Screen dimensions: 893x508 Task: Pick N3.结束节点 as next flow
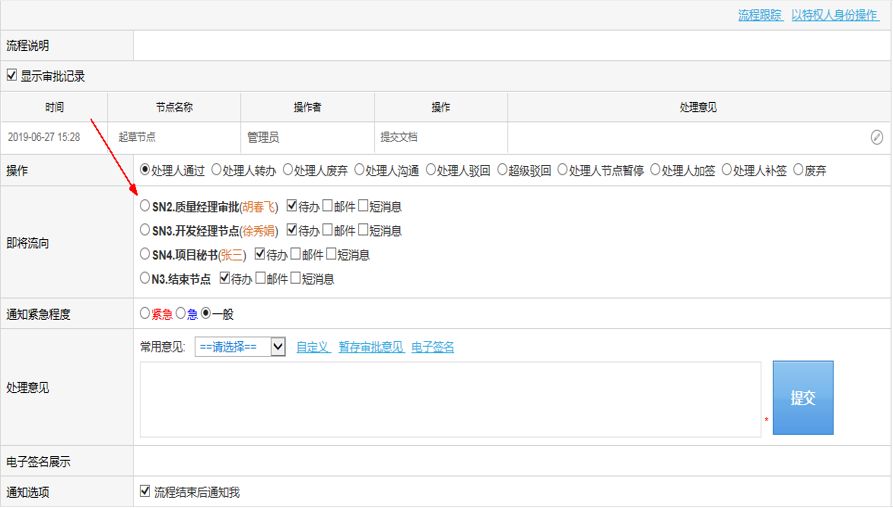[146, 279]
